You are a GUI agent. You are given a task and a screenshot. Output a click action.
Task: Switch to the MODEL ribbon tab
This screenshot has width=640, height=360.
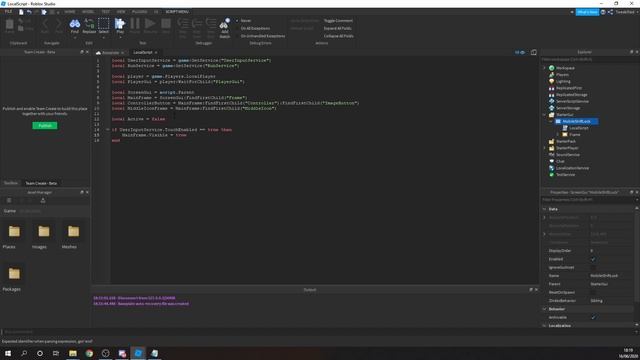(88, 12)
